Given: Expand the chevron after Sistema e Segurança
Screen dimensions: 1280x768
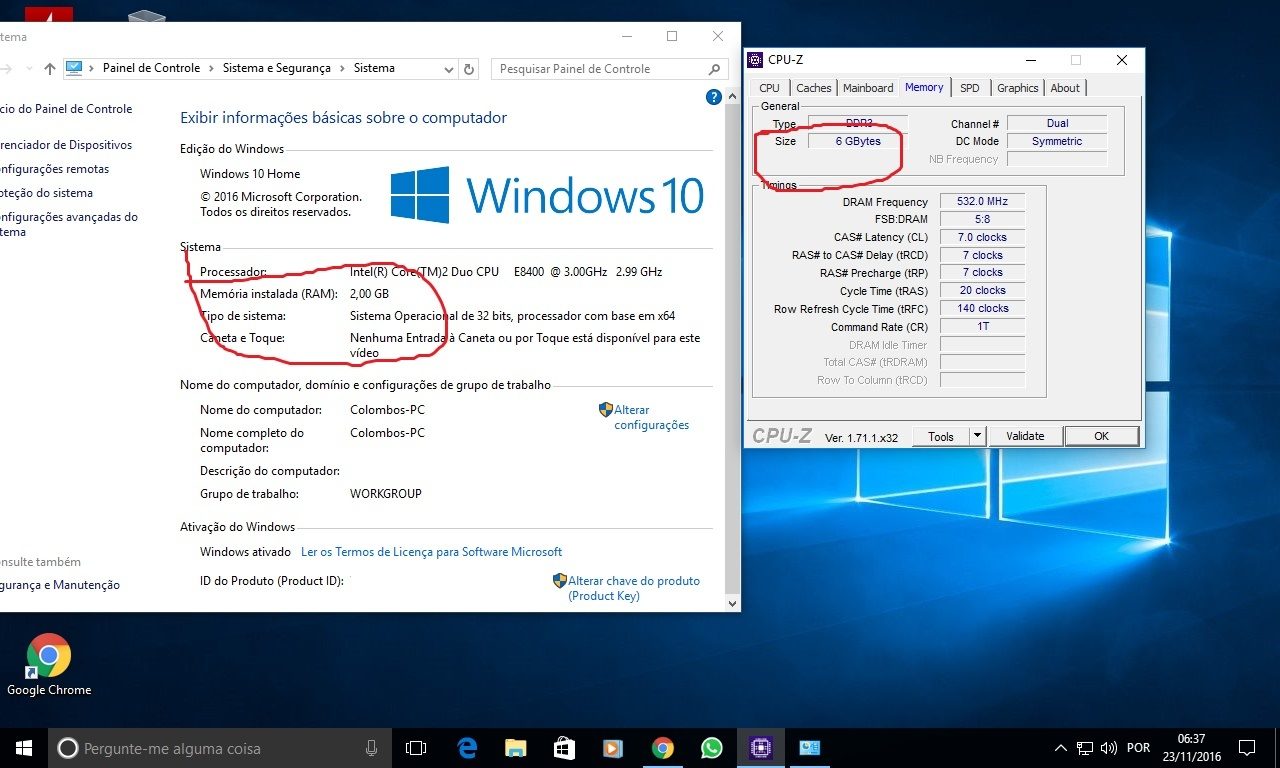Looking at the screenshot, I should pyautogui.click(x=342, y=68).
